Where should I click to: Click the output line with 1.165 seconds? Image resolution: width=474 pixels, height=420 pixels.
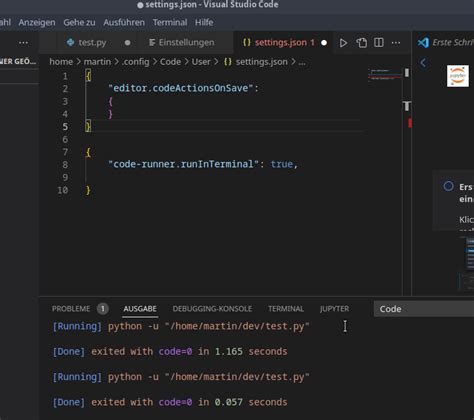pos(170,351)
